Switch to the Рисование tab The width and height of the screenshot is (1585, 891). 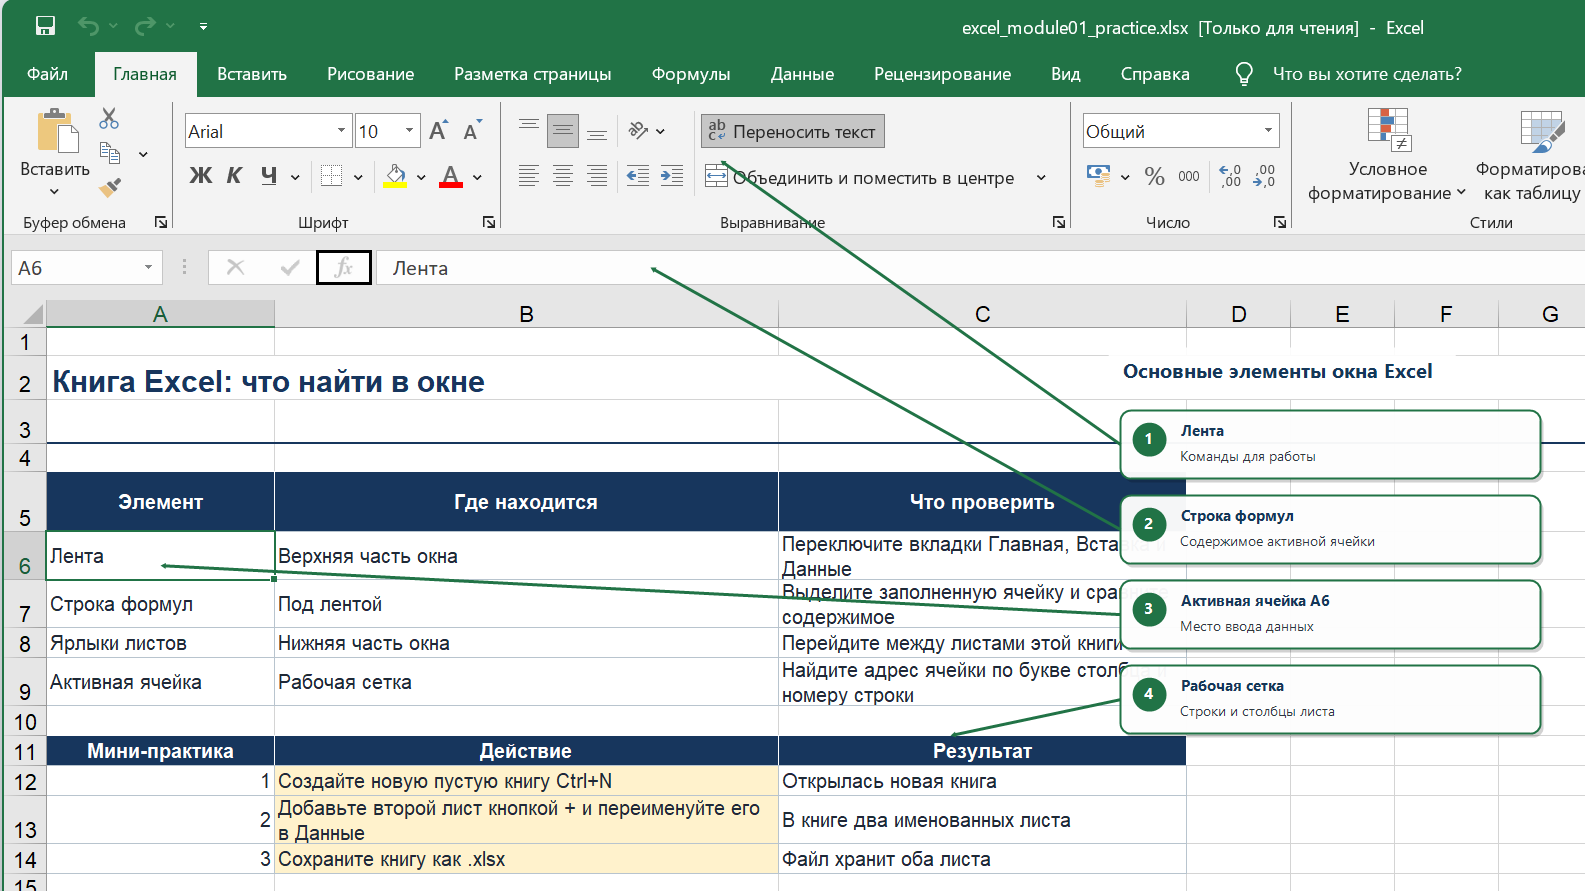click(370, 74)
